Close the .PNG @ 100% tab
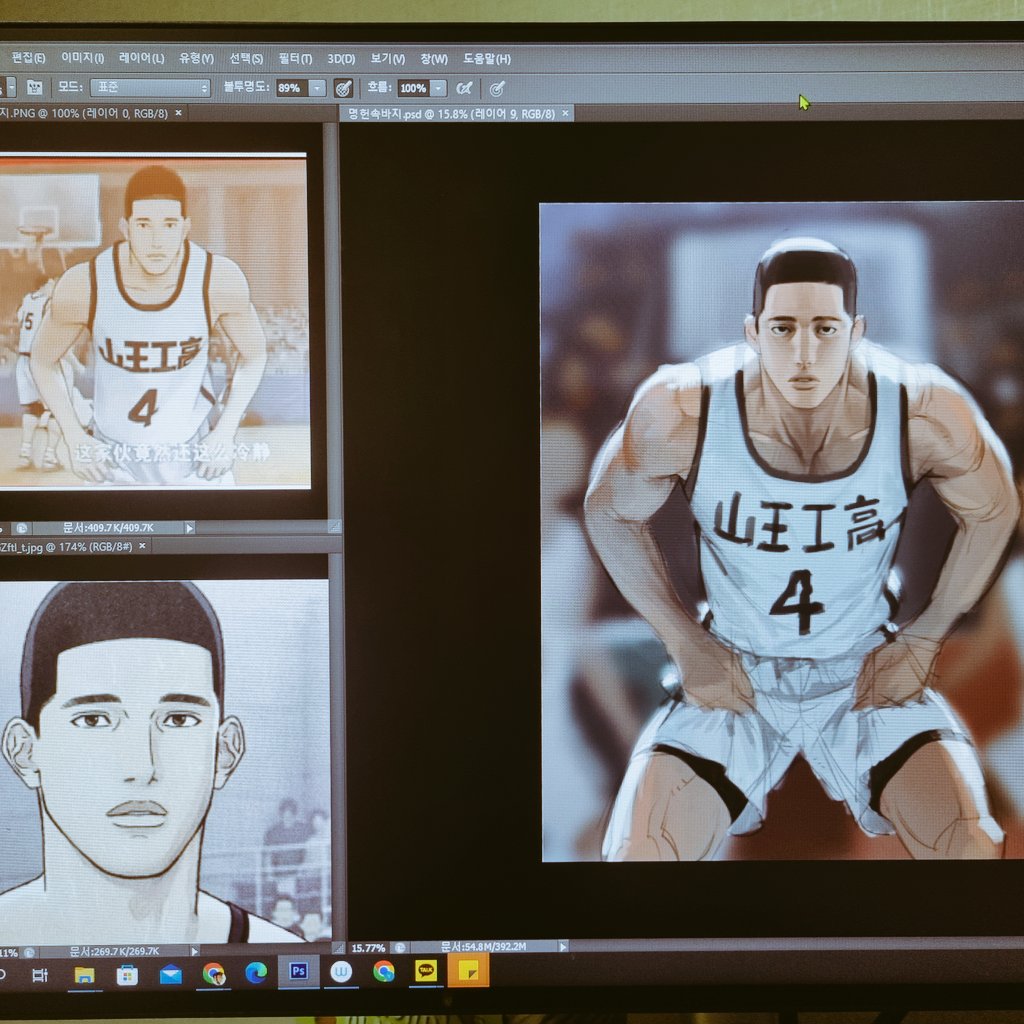The image size is (1024, 1024). click(178, 113)
